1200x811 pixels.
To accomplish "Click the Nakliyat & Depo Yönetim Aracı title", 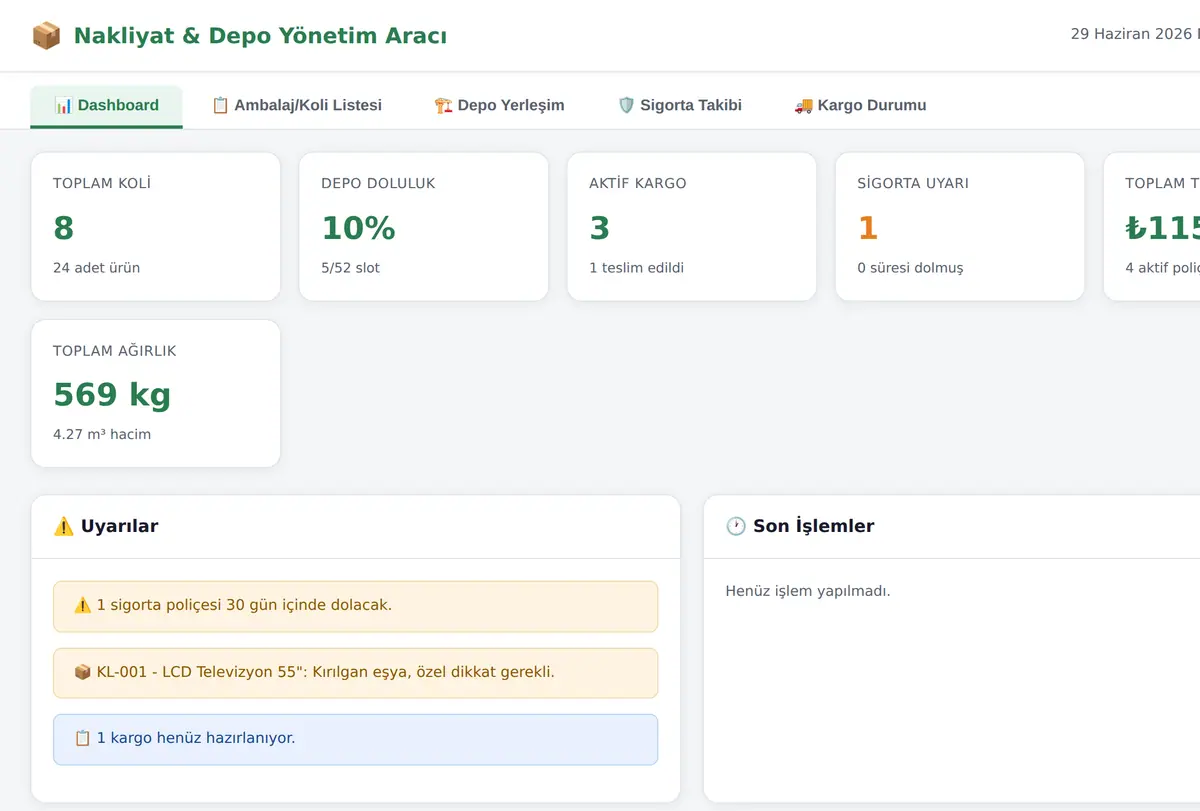I will (260, 36).
